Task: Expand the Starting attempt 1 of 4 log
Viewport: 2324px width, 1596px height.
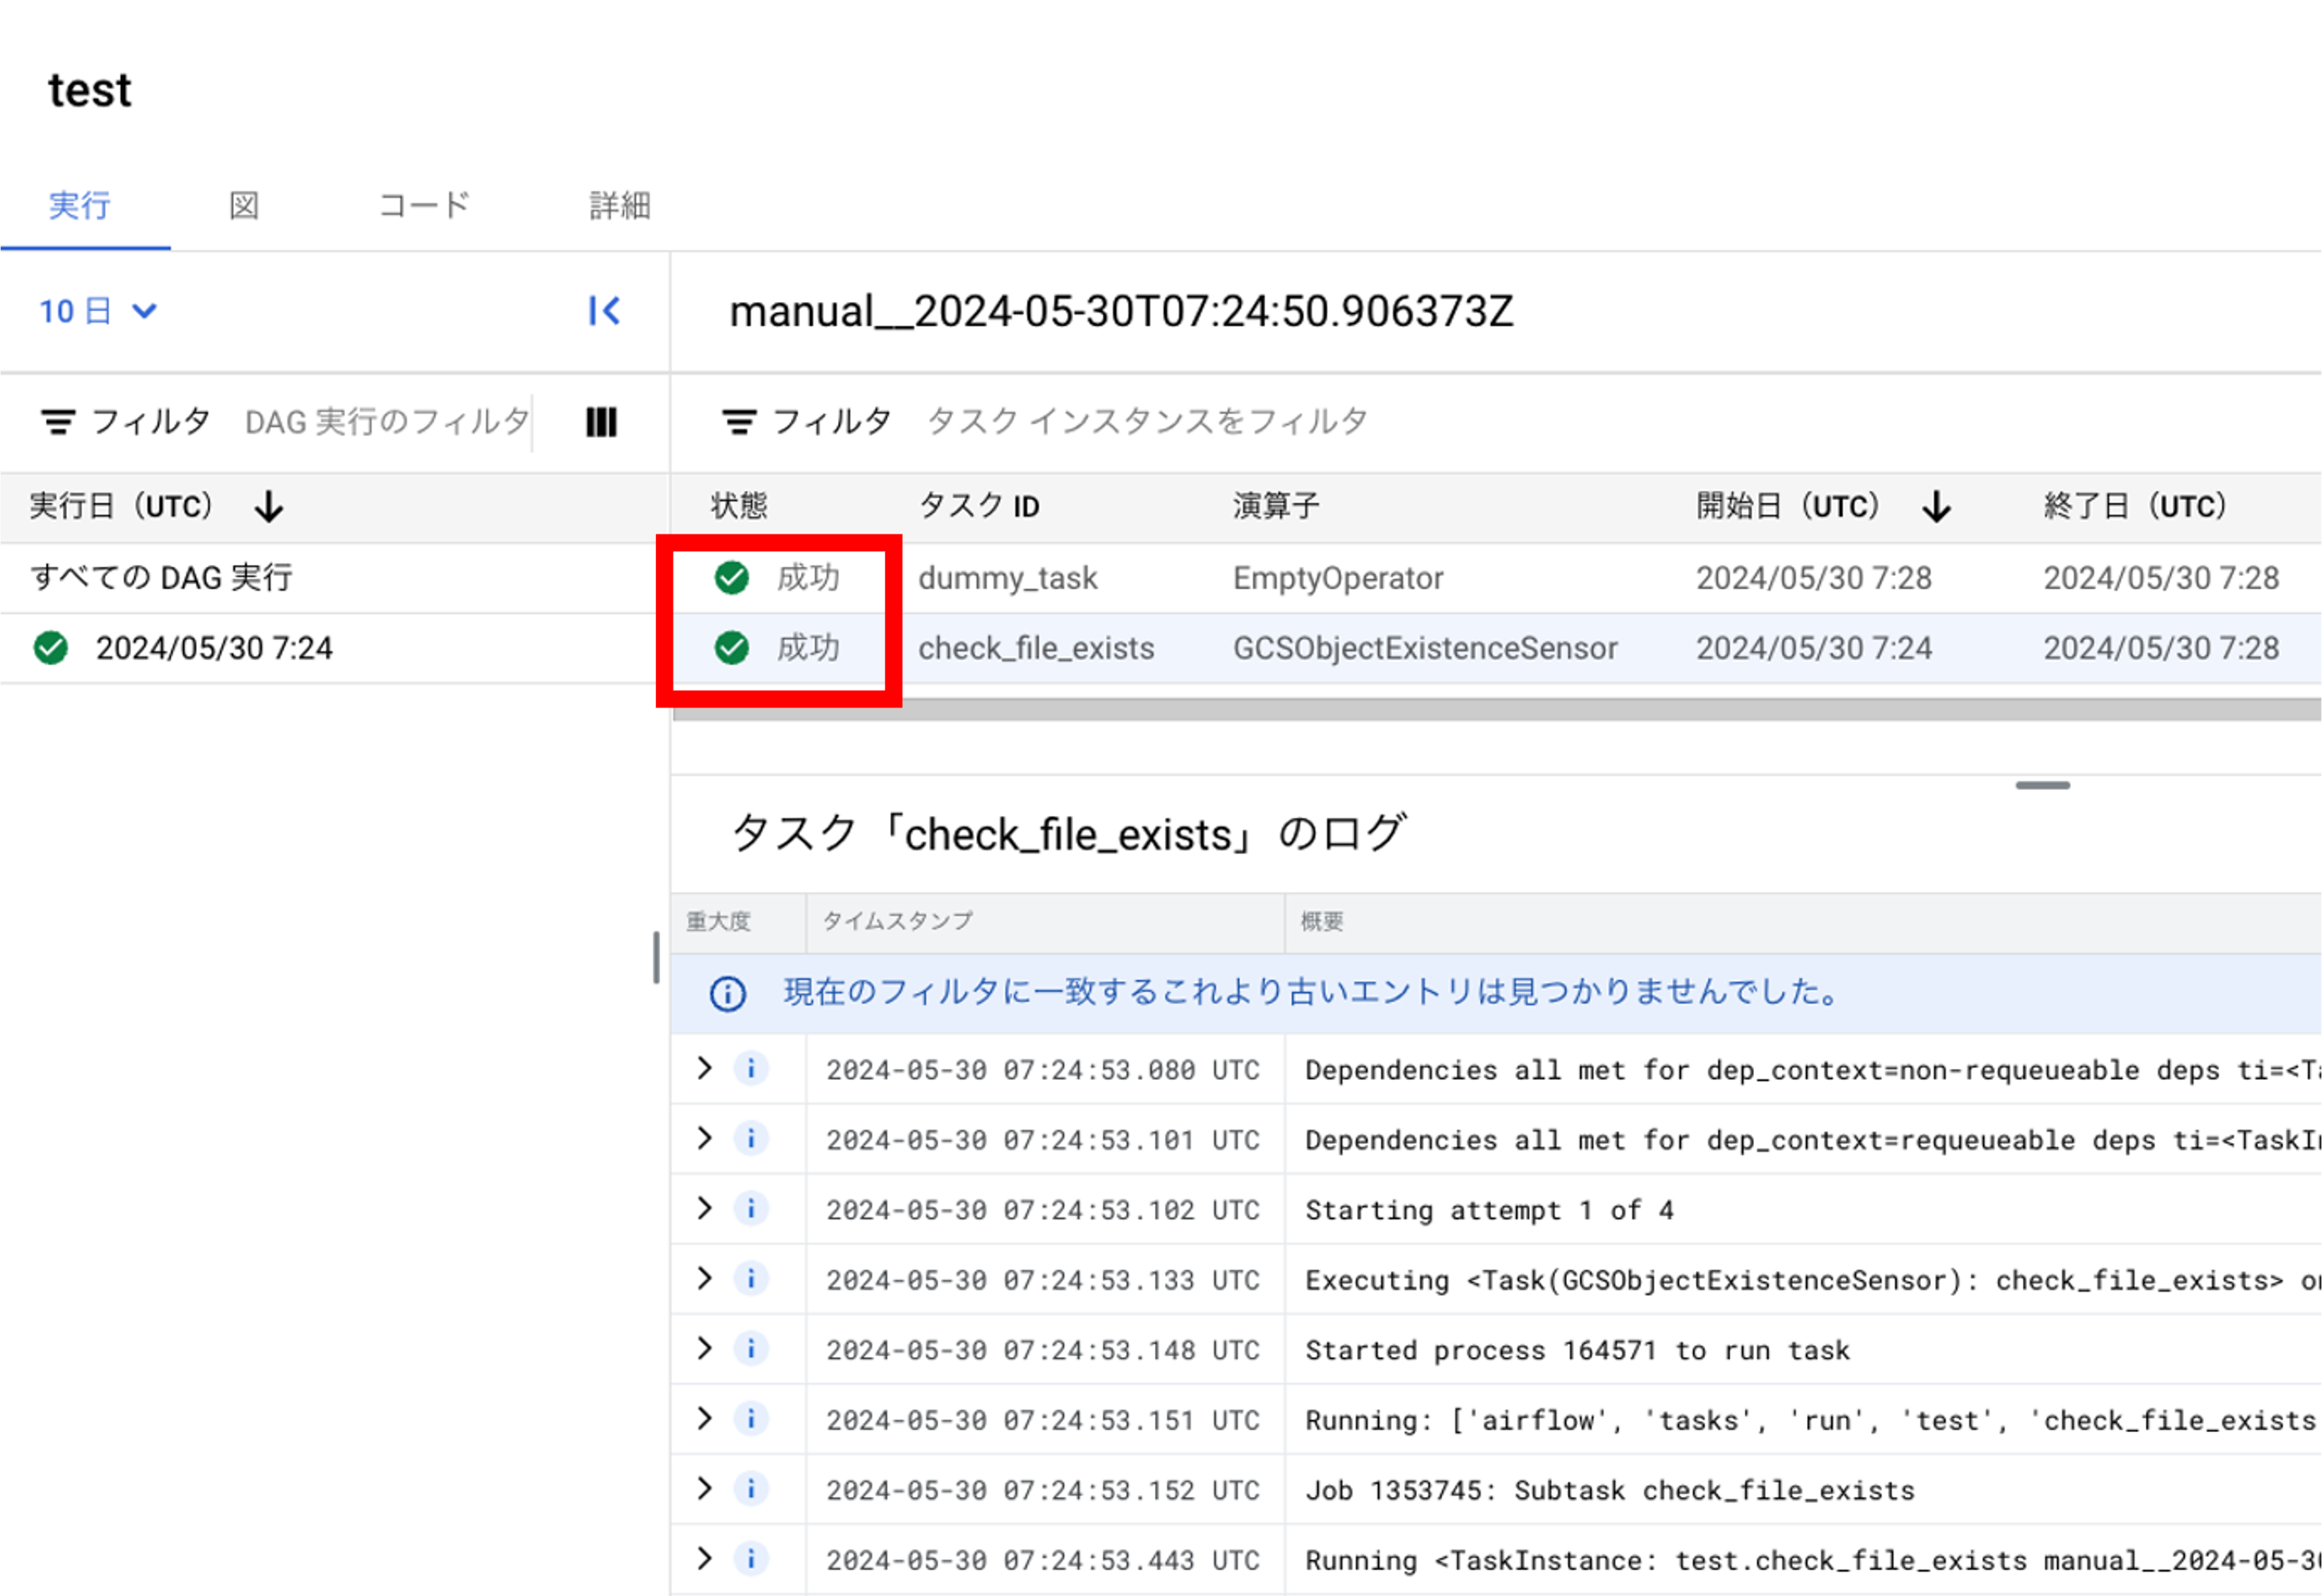Action: click(703, 1209)
